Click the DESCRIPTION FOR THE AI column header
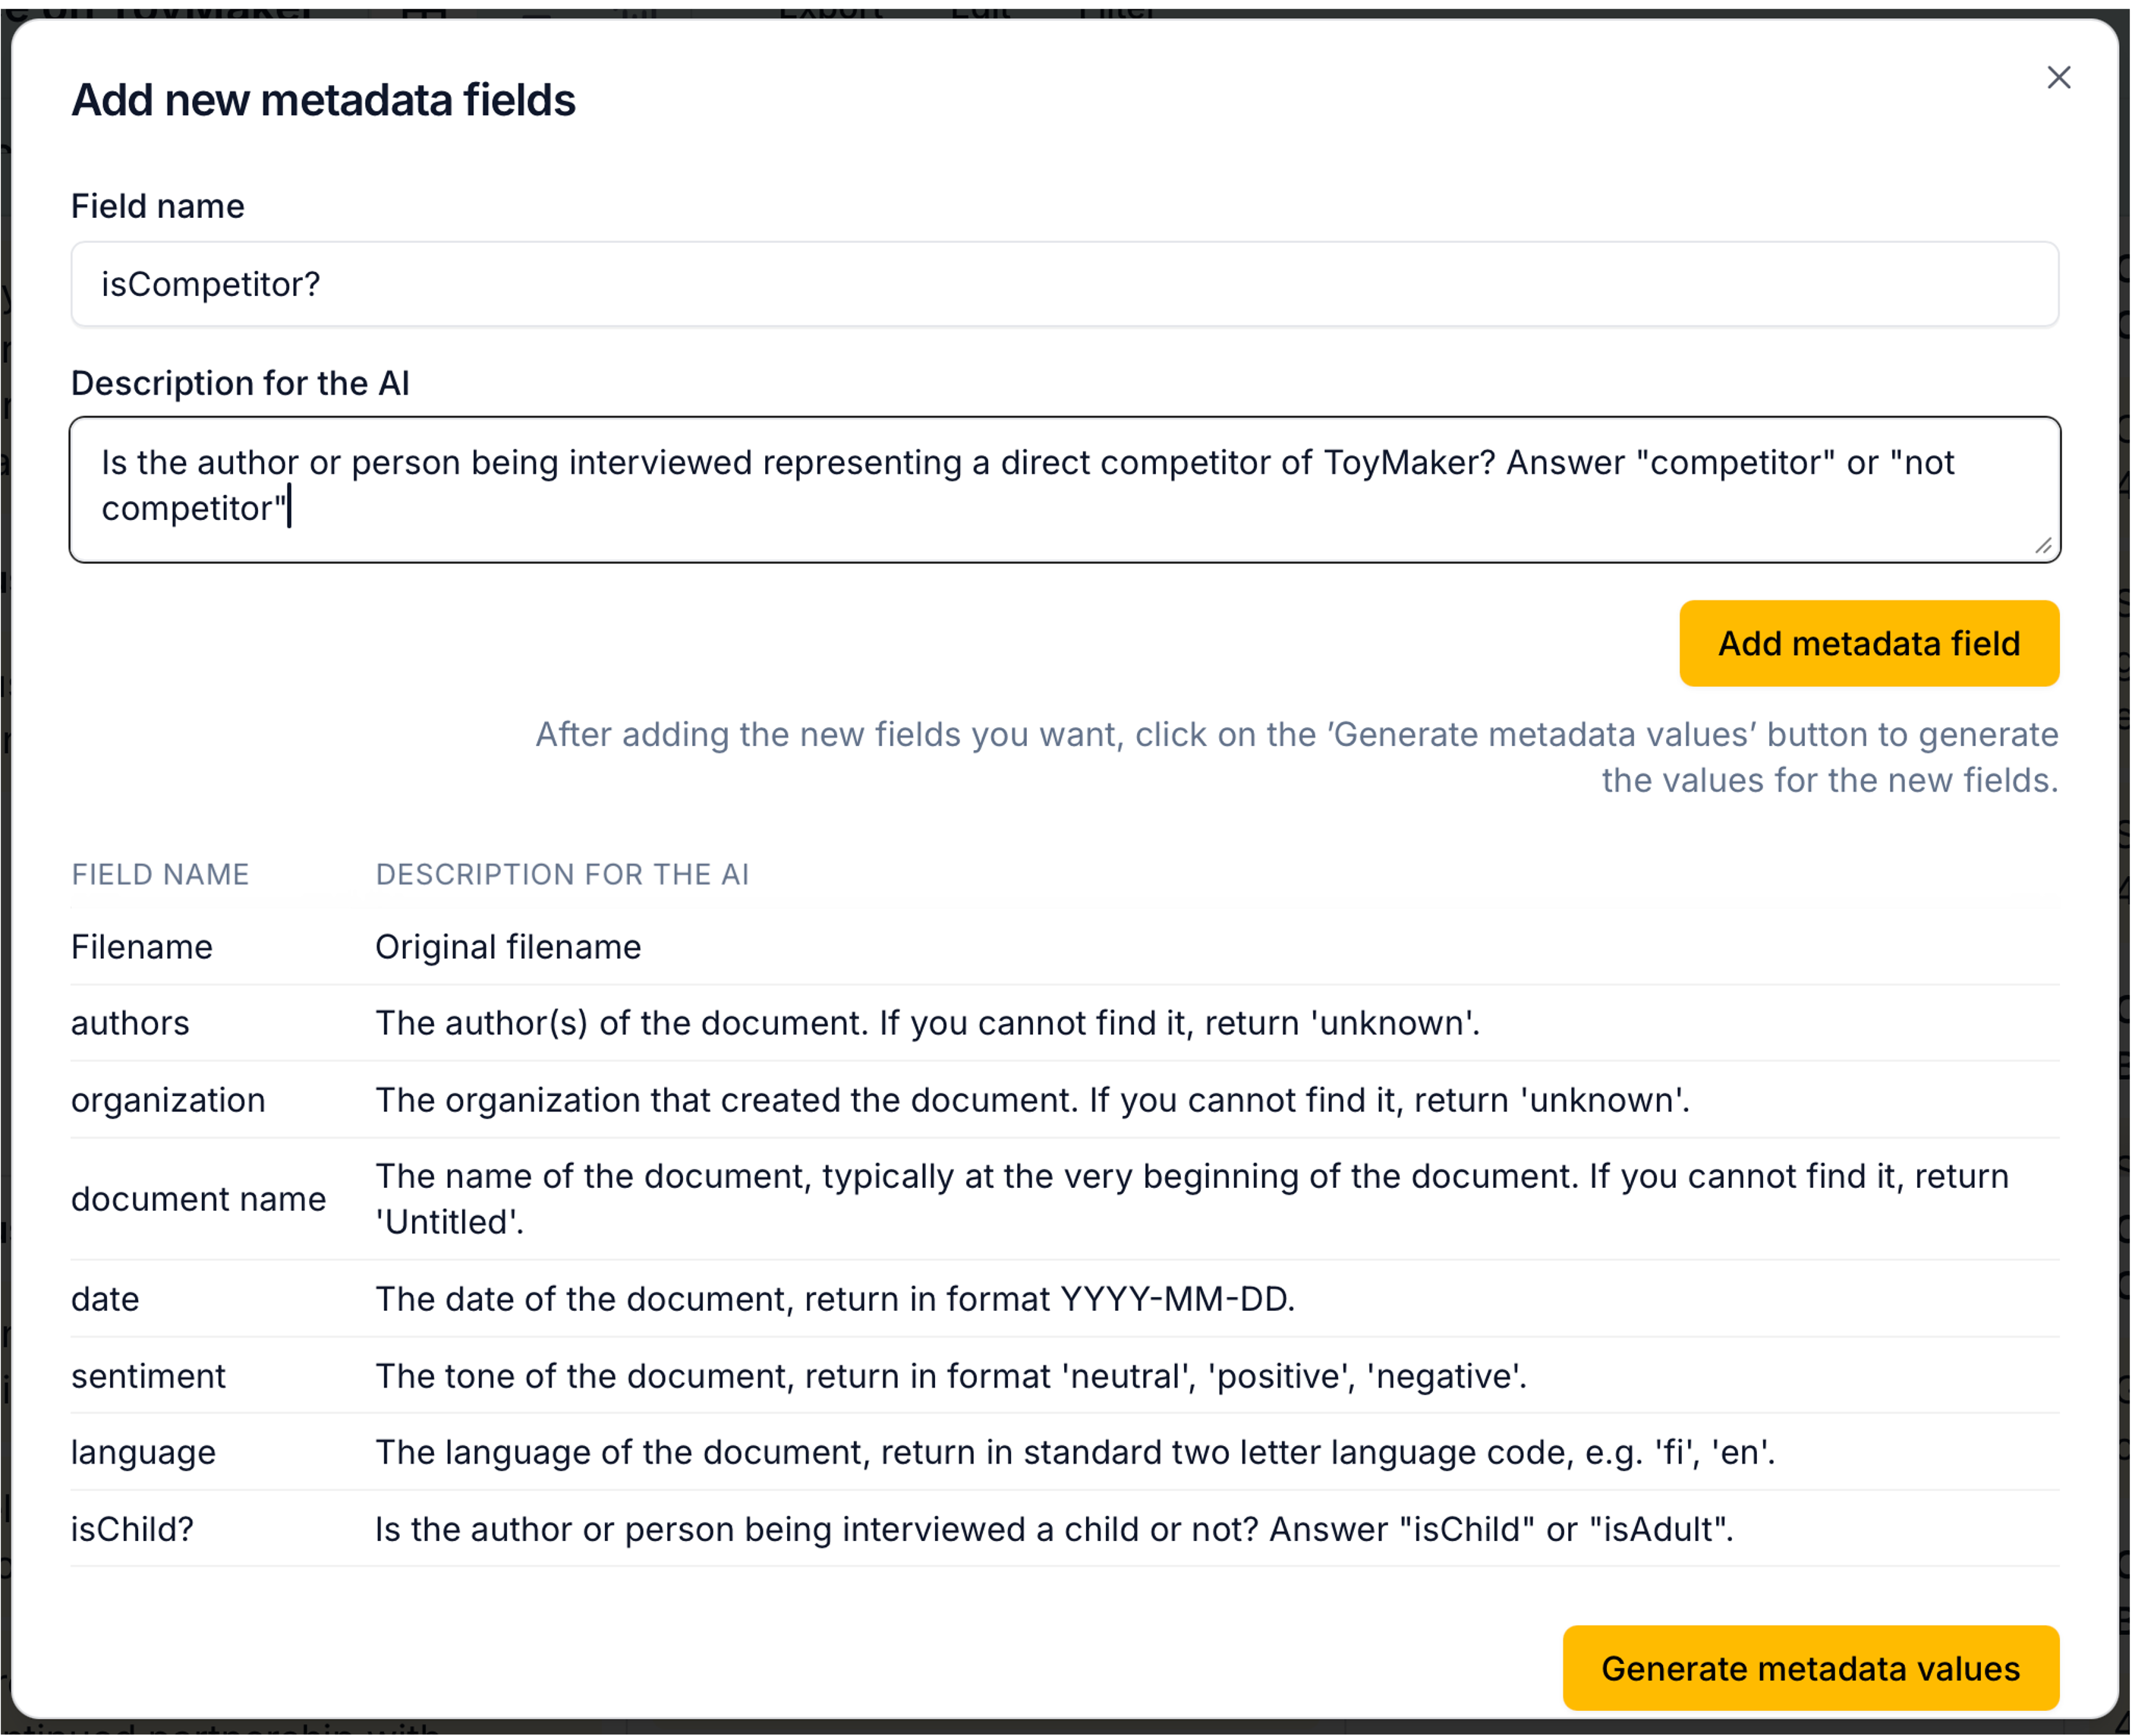Viewport: 2132px width, 1736px height. click(x=563, y=874)
